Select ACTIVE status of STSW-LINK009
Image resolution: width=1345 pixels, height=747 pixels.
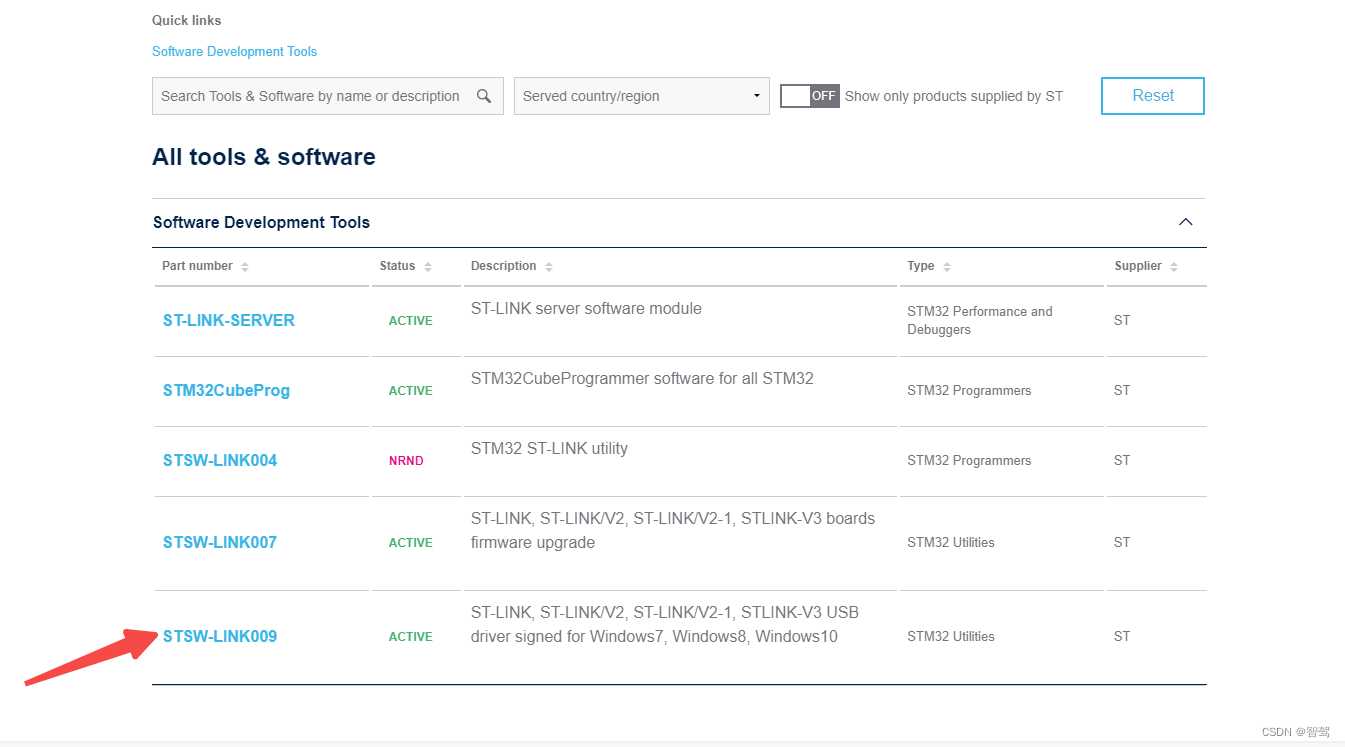tap(410, 637)
